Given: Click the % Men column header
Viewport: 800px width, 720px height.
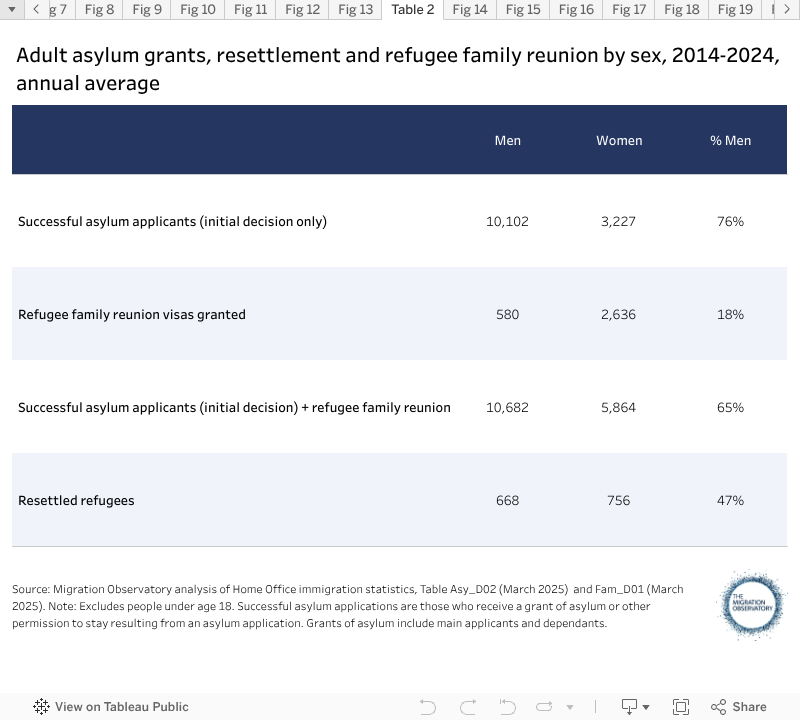Looking at the screenshot, I should coord(730,141).
